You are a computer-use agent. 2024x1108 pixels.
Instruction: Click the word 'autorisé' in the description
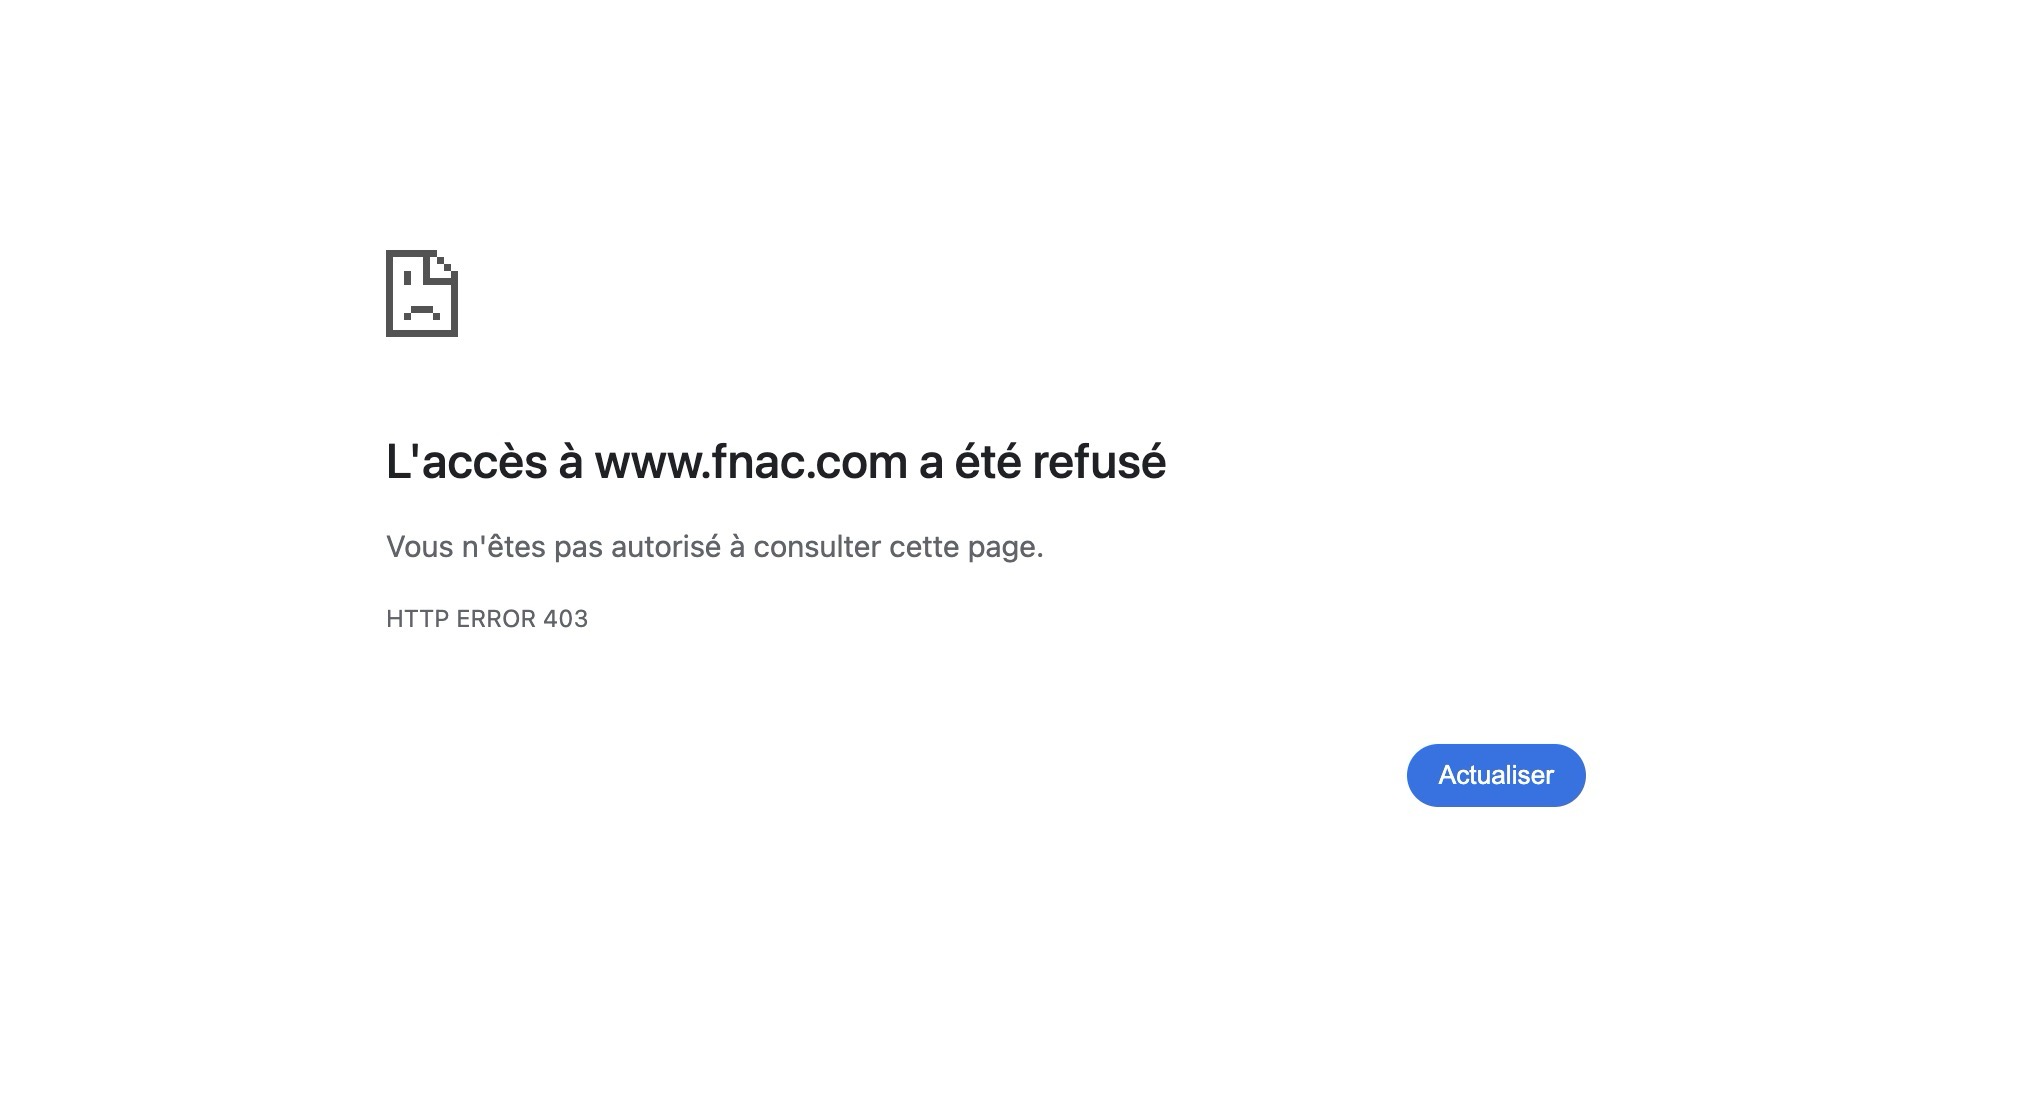point(665,547)
